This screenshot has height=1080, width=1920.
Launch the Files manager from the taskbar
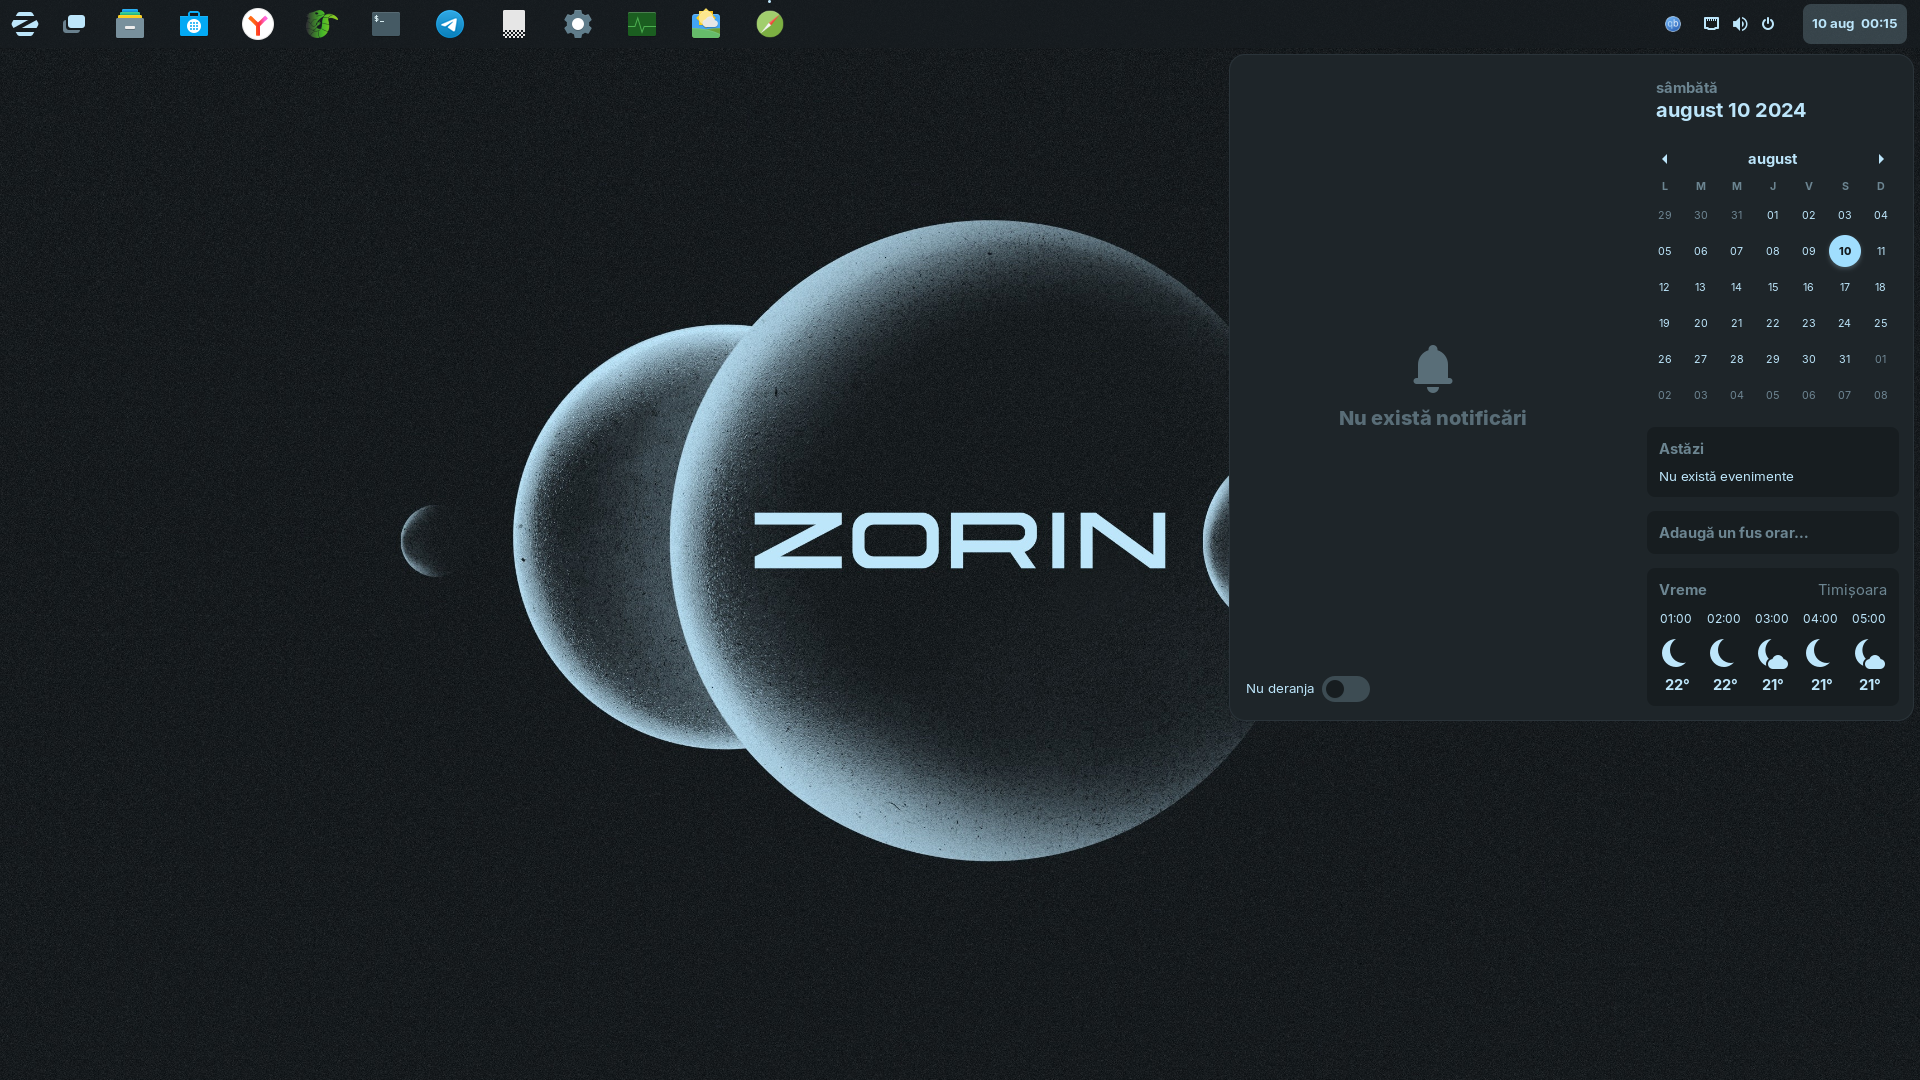click(130, 24)
